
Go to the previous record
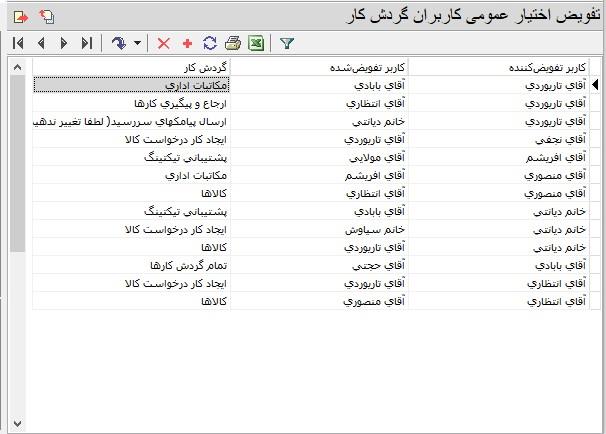41,44
